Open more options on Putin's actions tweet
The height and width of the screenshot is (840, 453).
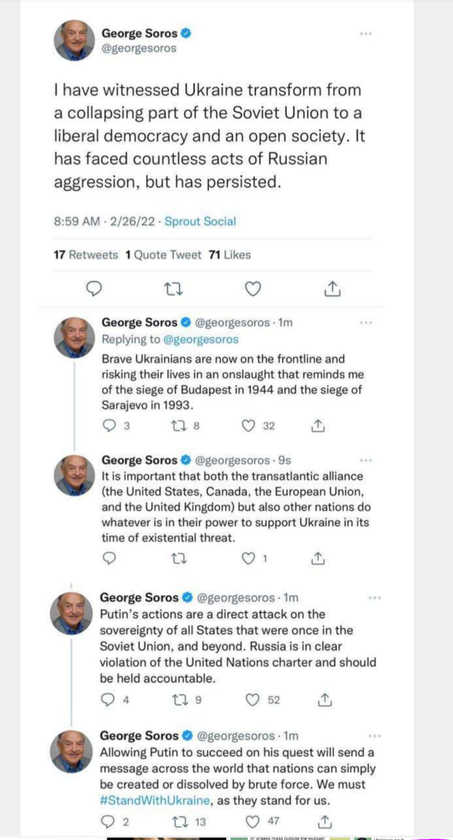[x=375, y=597]
